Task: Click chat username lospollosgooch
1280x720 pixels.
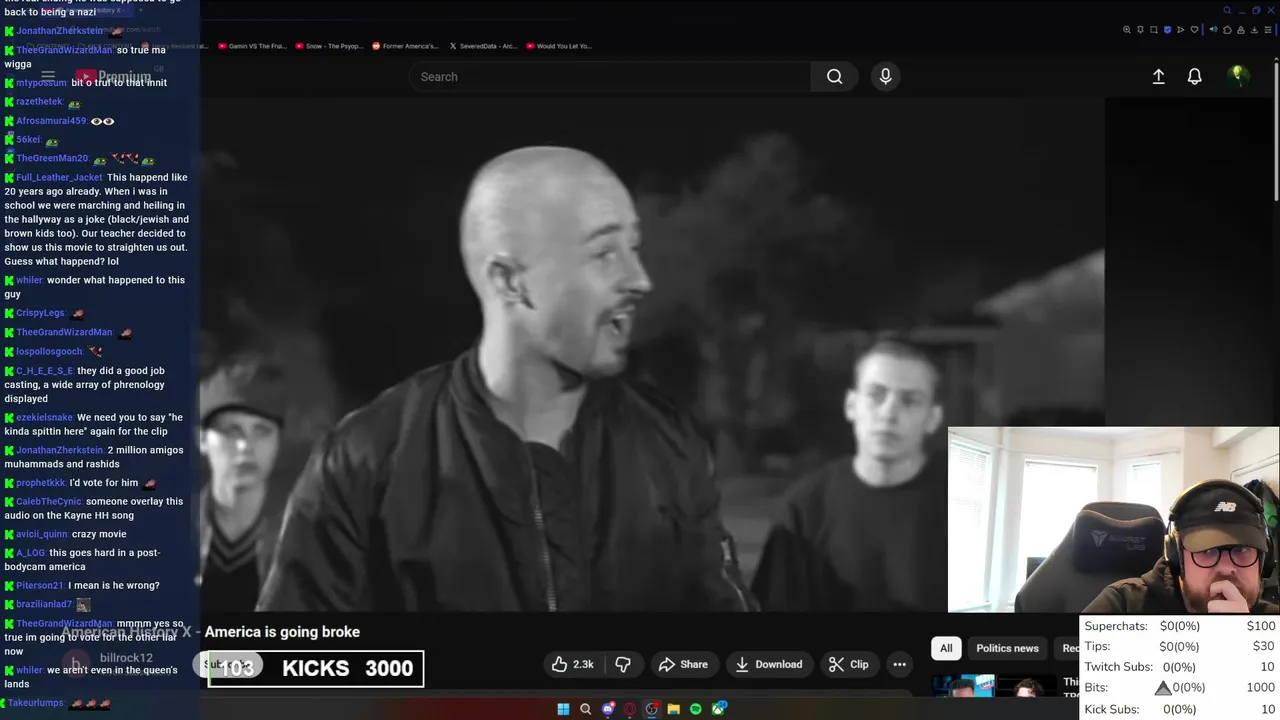Action: [49, 352]
